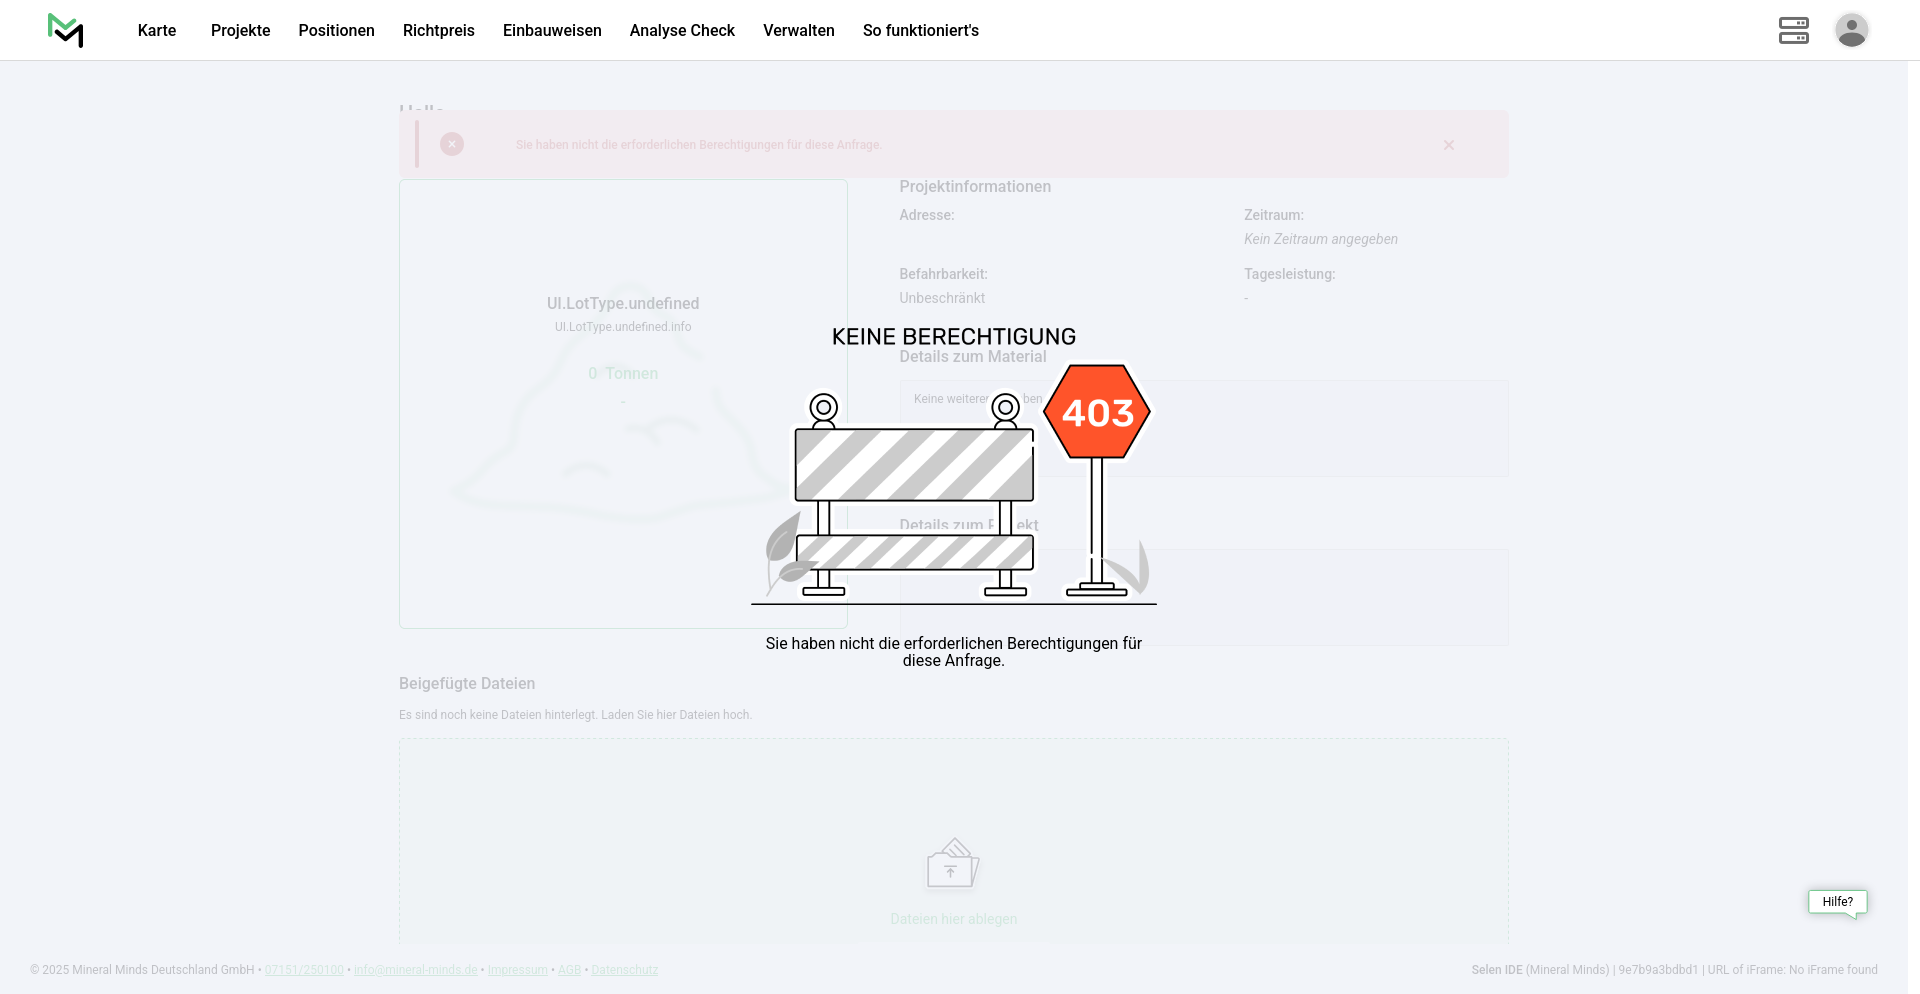Open the Verwalten menu
This screenshot has width=1920, height=994.
(798, 30)
